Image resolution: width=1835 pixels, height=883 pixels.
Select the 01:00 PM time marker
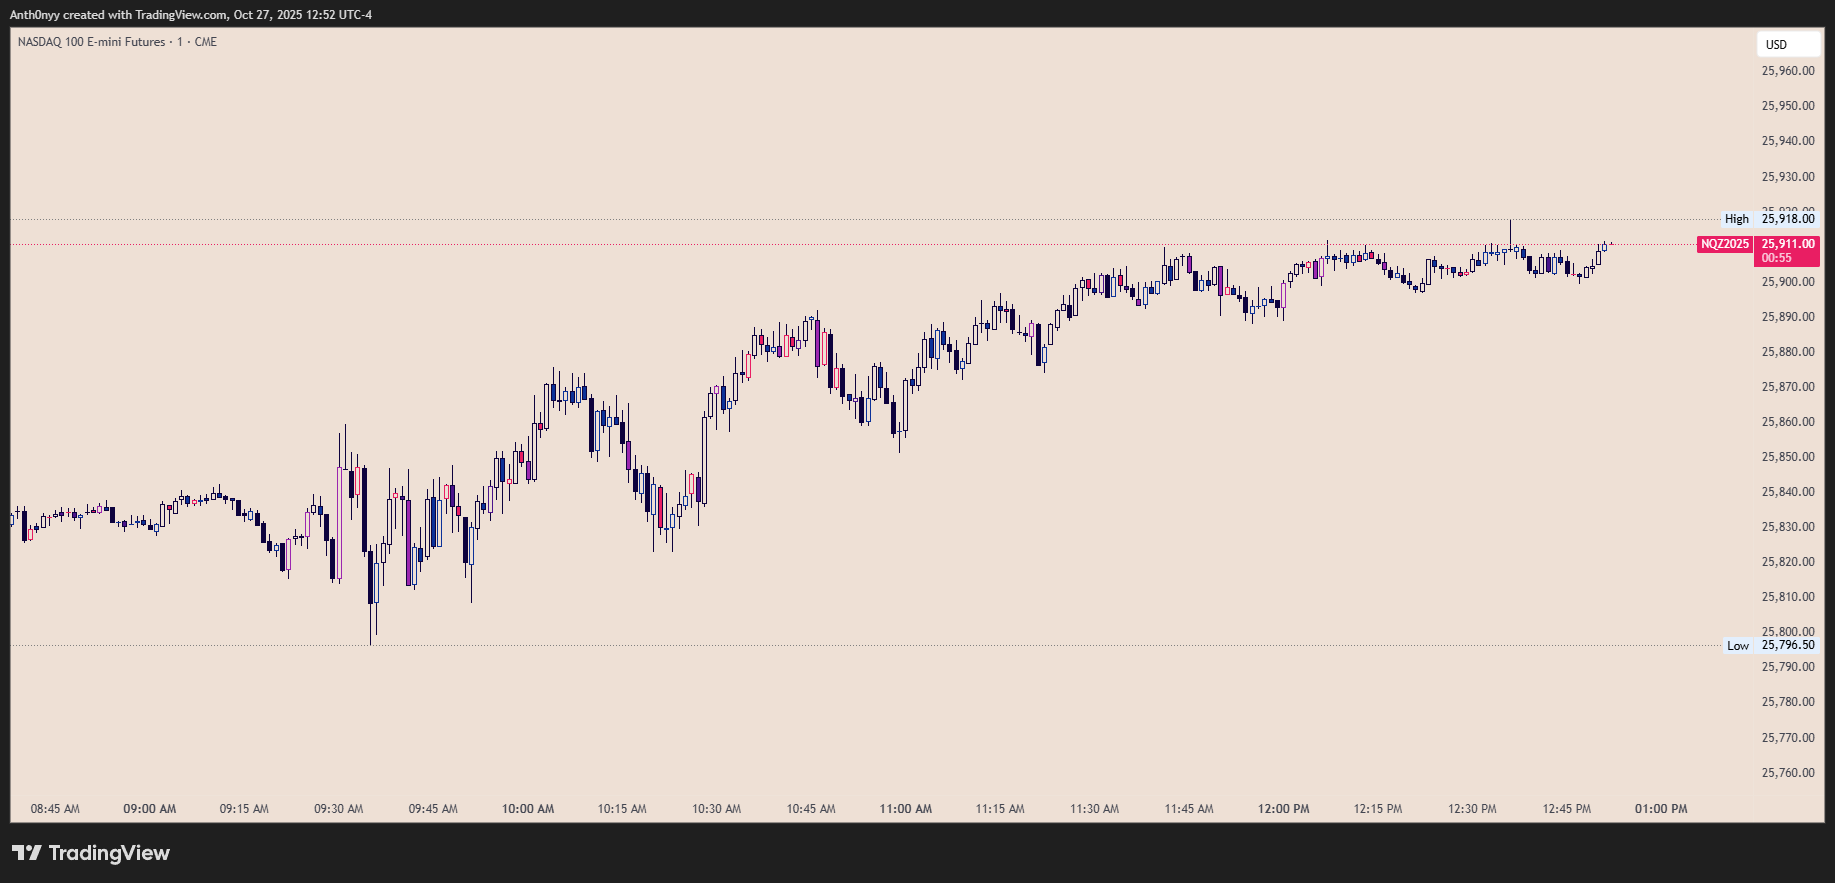click(x=1661, y=809)
